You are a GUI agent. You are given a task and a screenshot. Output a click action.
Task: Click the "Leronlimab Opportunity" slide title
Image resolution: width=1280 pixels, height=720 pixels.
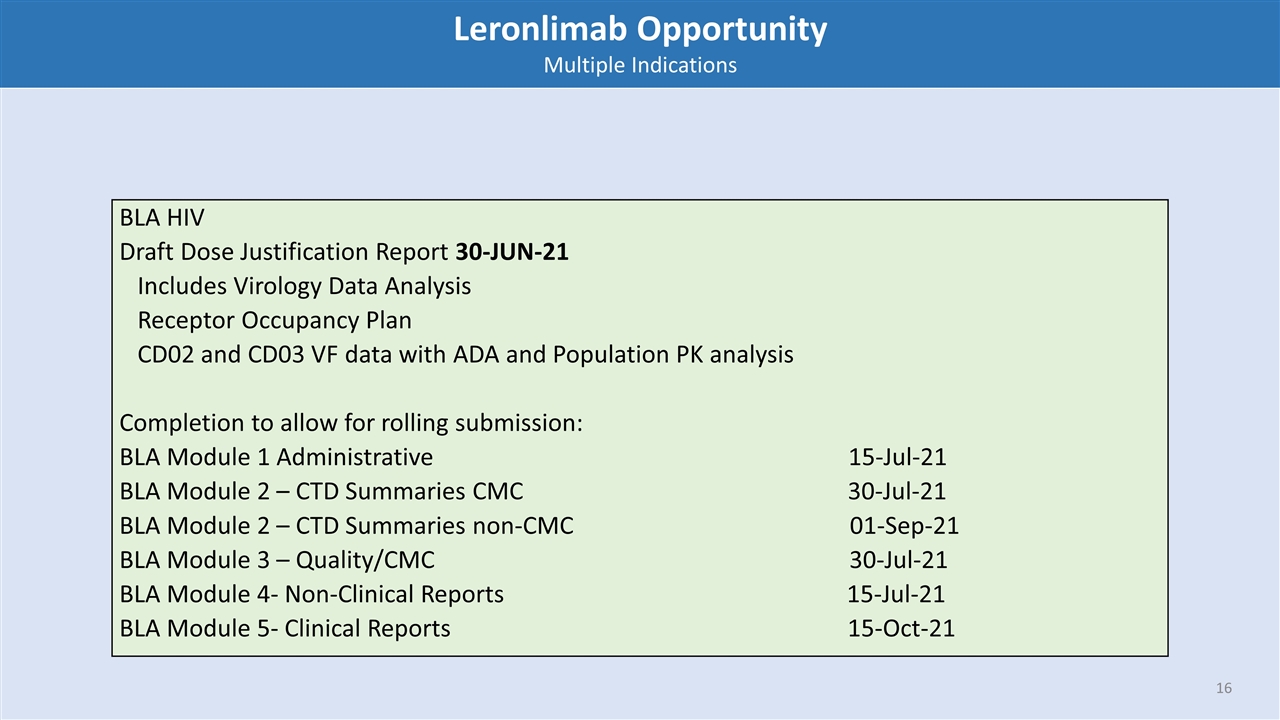point(640,30)
